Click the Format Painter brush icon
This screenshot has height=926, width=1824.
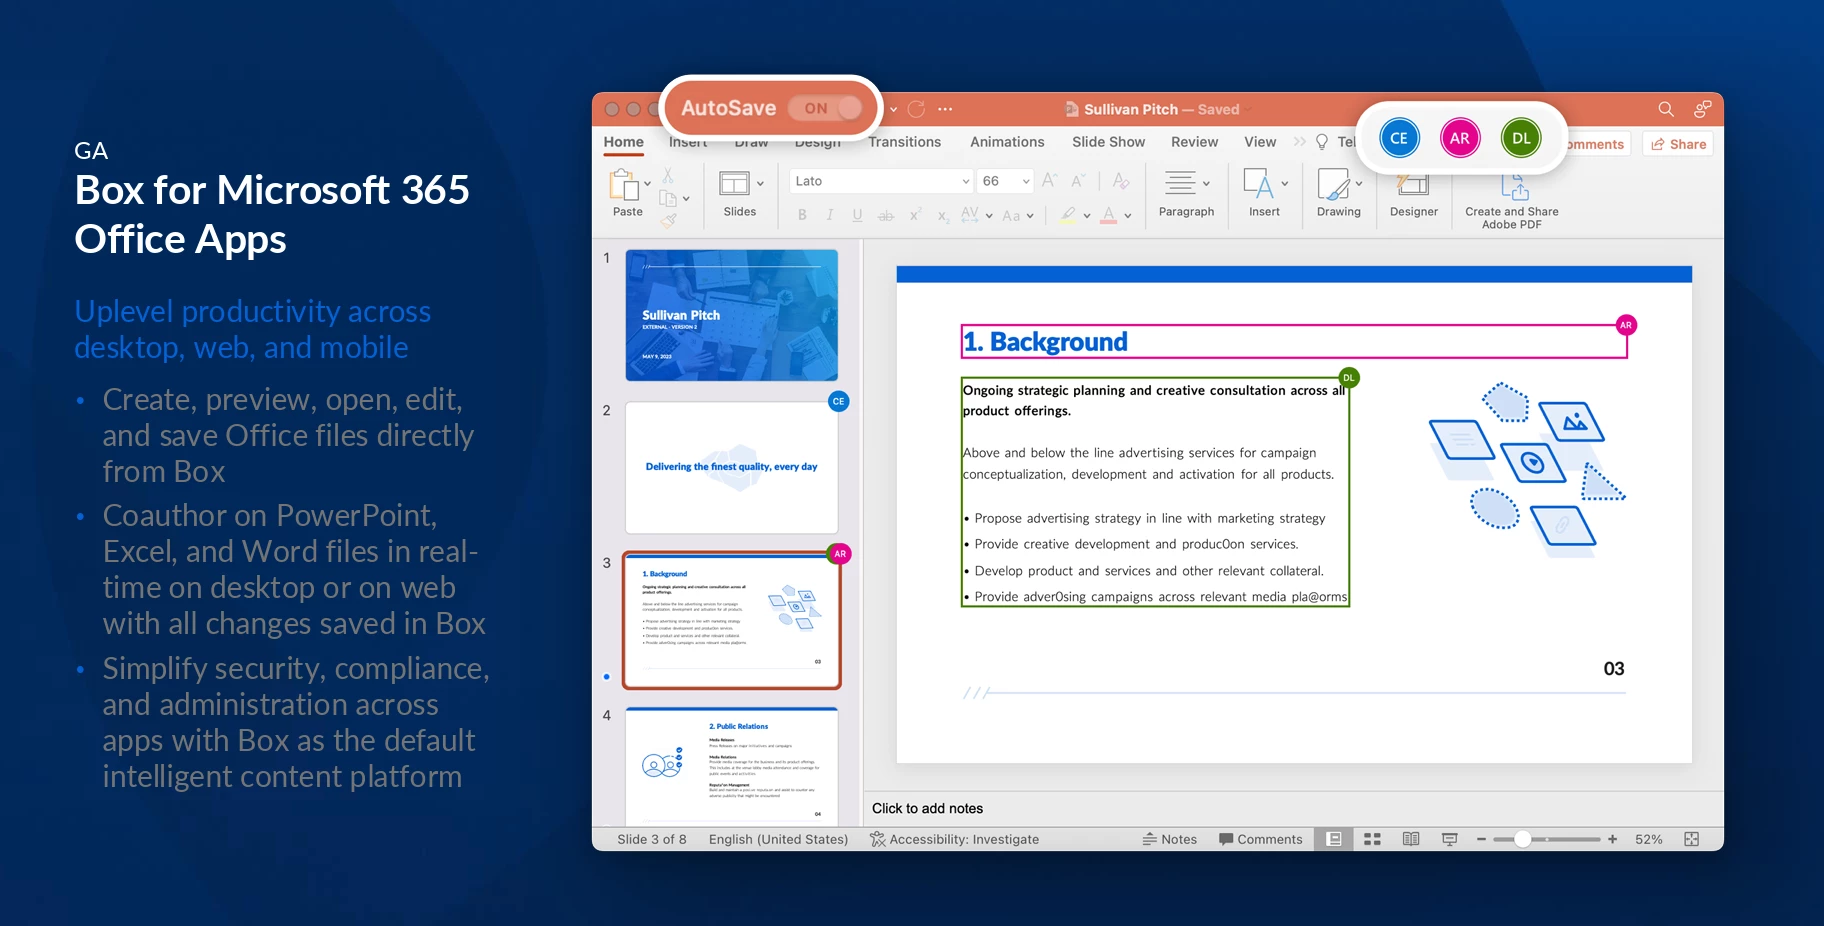[x=668, y=220]
